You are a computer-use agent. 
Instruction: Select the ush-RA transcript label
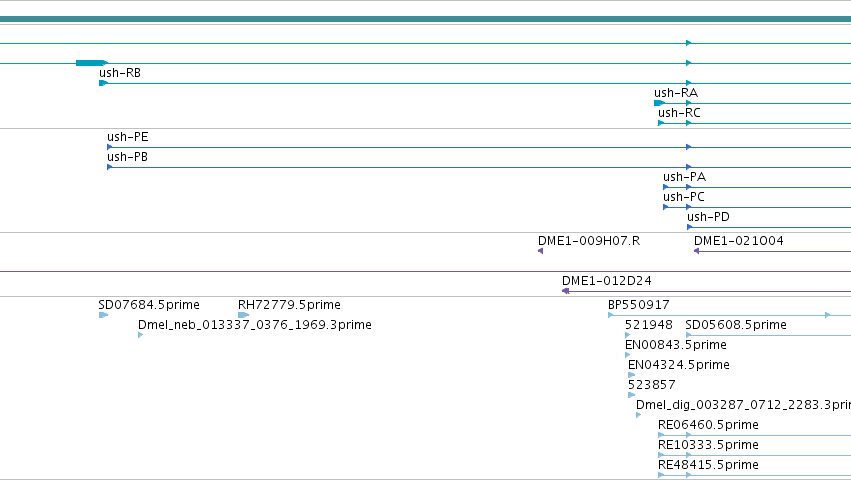(x=676, y=93)
